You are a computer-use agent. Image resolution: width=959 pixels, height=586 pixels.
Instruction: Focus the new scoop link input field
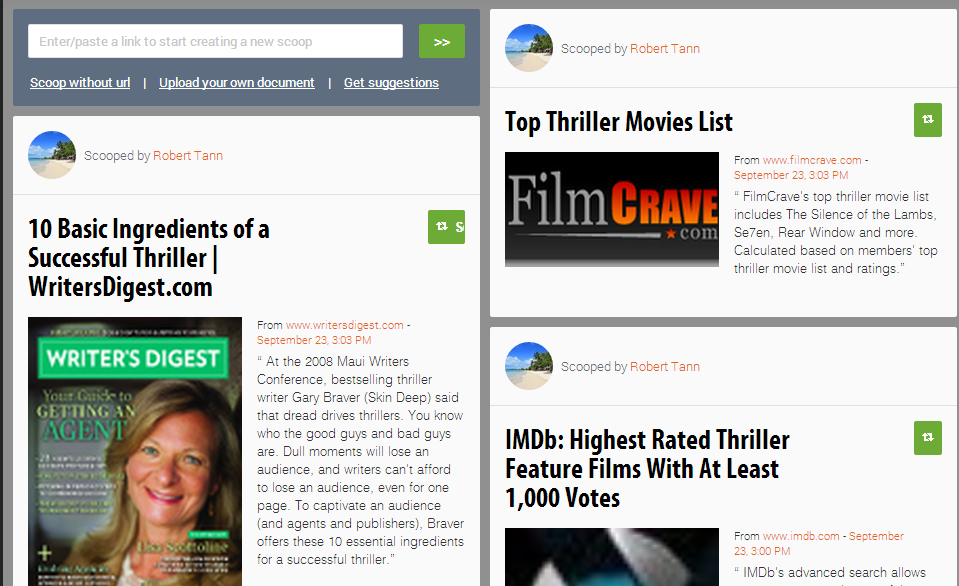point(215,41)
